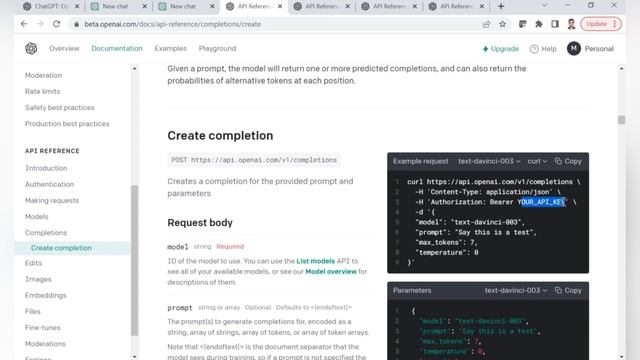Screen dimensions: 640x360
Task: Open Safety best practices page
Action: 60,107
